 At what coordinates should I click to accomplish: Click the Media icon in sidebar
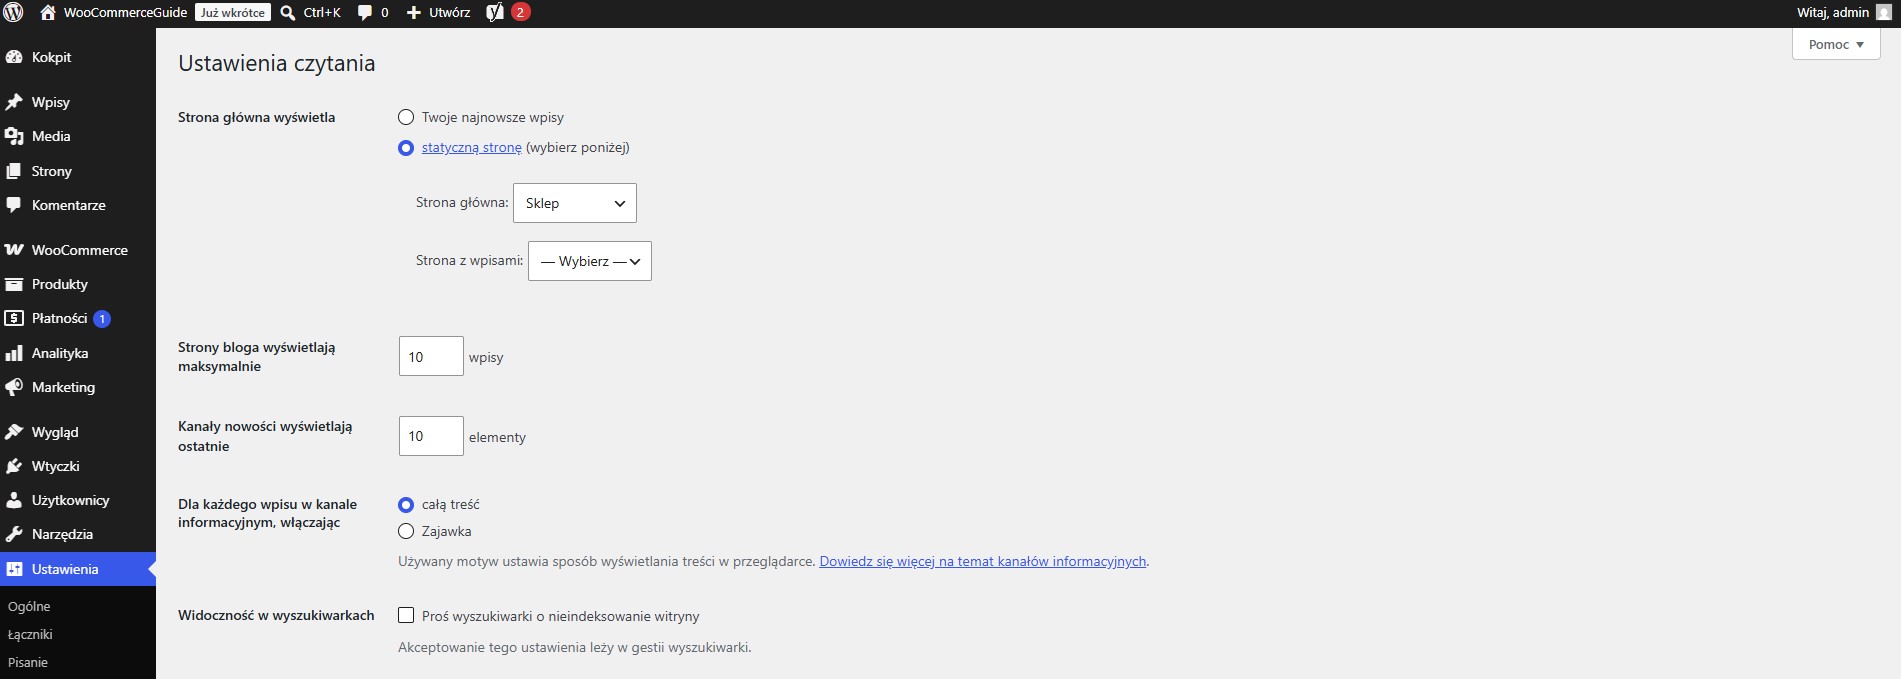tap(14, 136)
